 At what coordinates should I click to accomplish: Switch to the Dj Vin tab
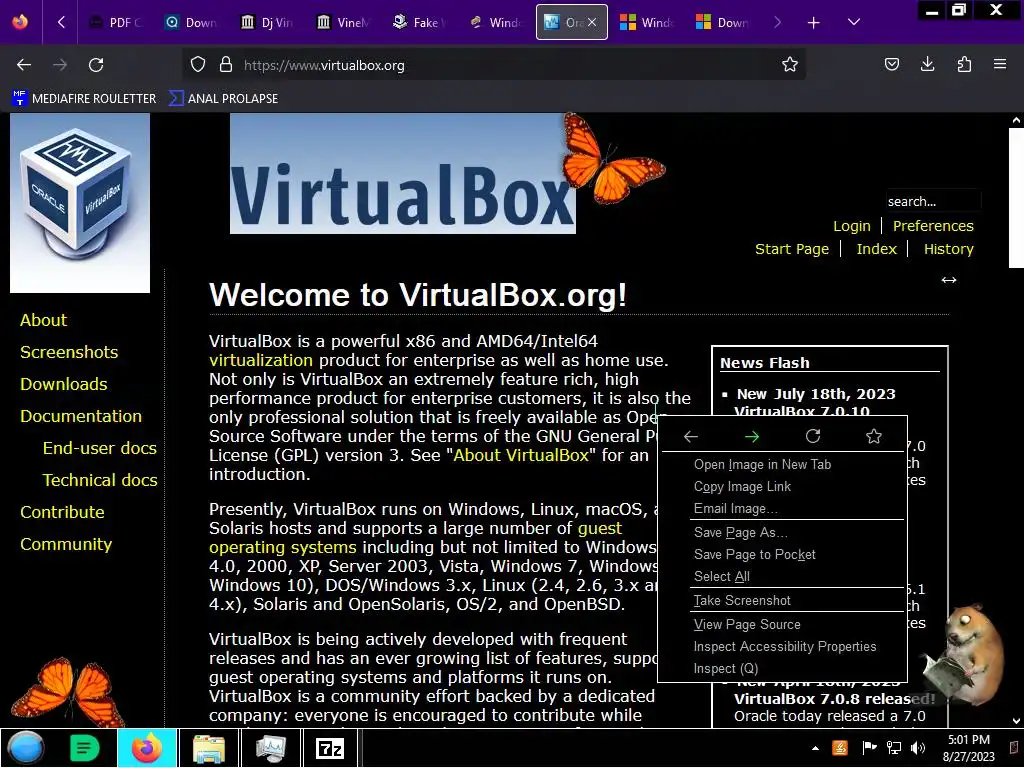267,22
